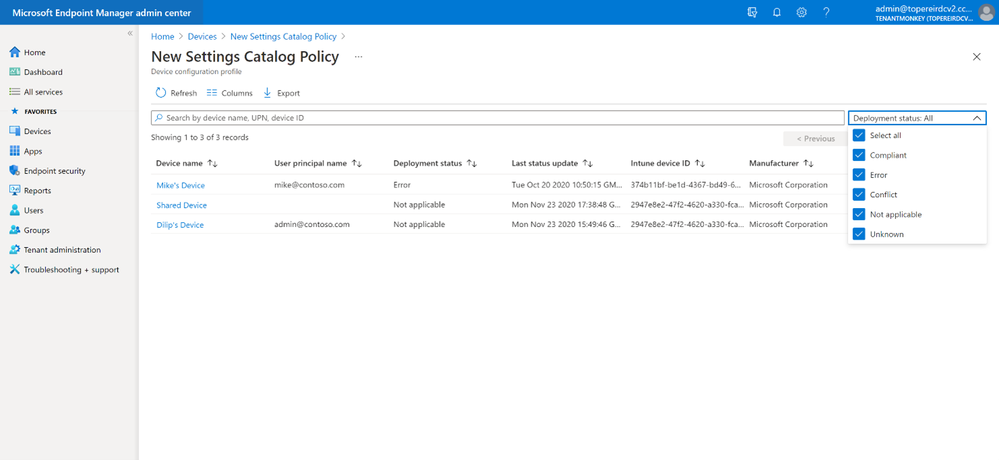Click the Users person icon in sidebar
Screen dimensions: 999x460
tap(15, 210)
